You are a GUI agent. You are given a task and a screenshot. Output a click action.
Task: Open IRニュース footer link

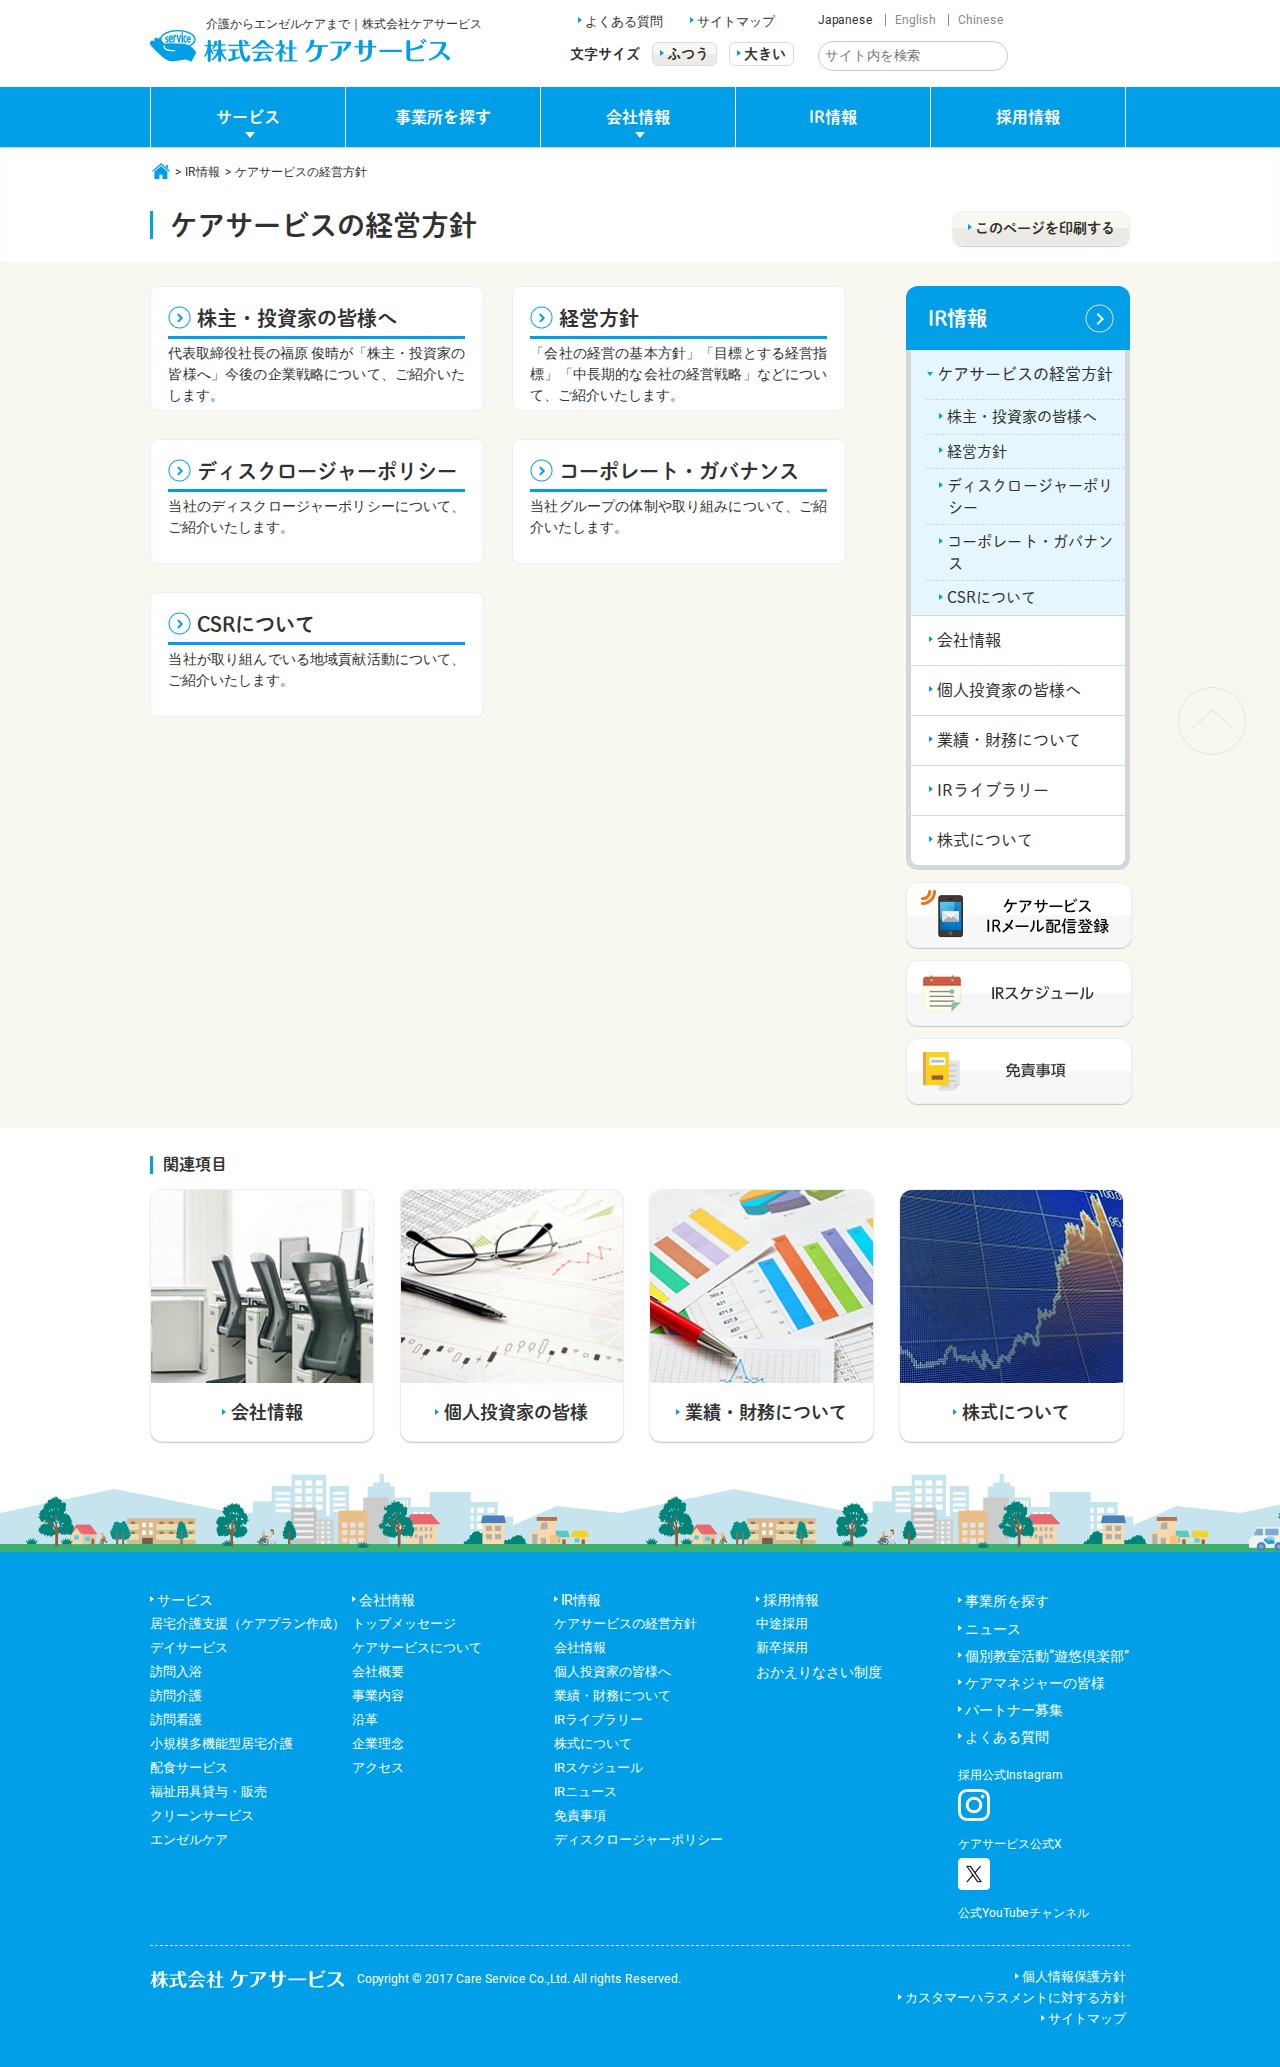(x=585, y=1792)
